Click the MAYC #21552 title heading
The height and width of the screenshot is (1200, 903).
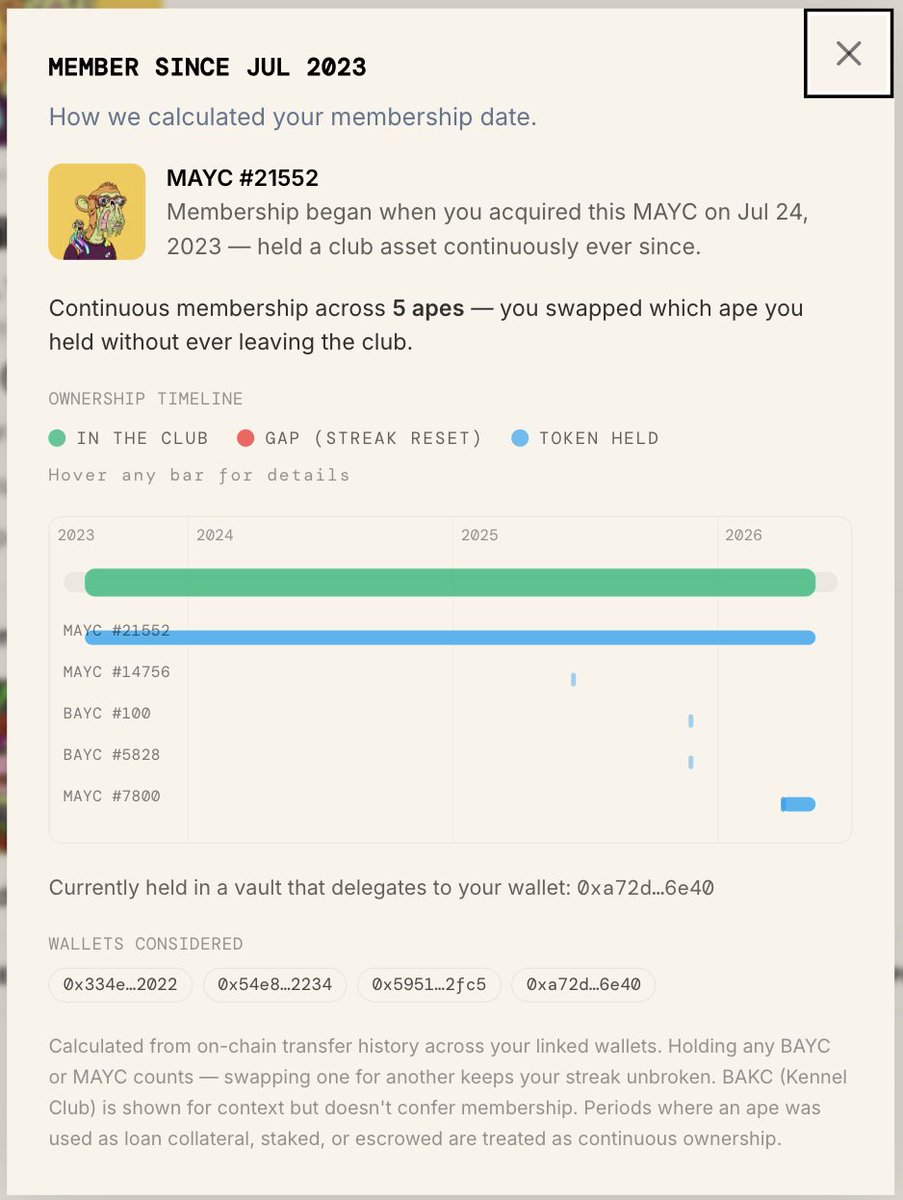coord(242,178)
